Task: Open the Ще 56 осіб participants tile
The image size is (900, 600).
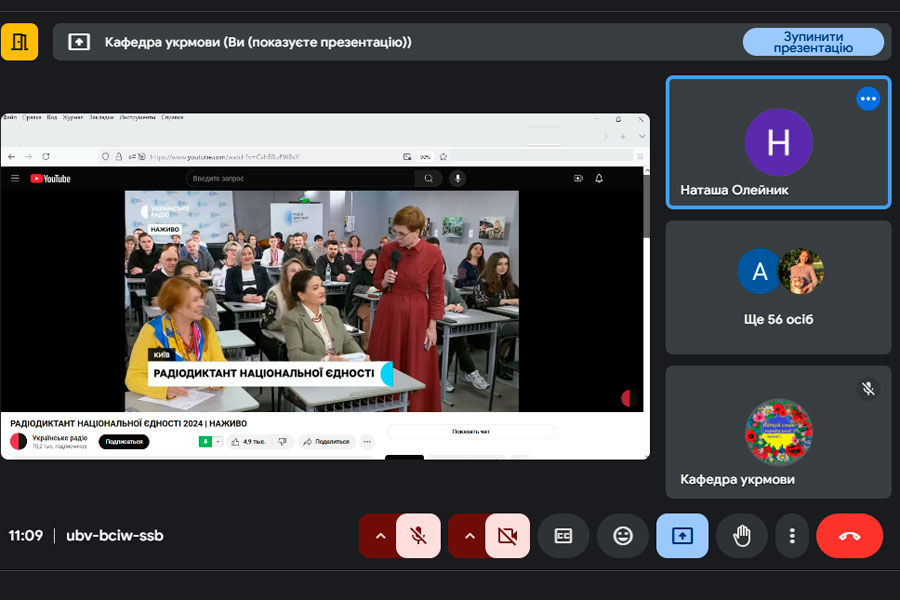Action: (x=778, y=288)
